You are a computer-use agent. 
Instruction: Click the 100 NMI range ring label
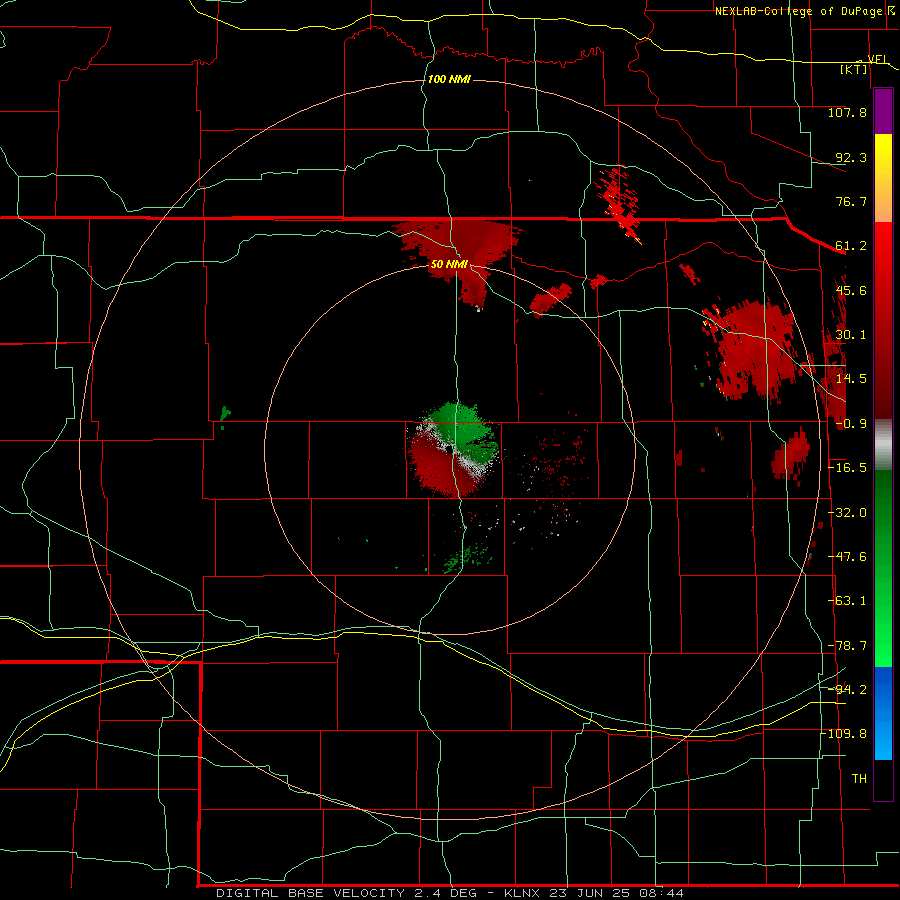(x=449, y=79)
